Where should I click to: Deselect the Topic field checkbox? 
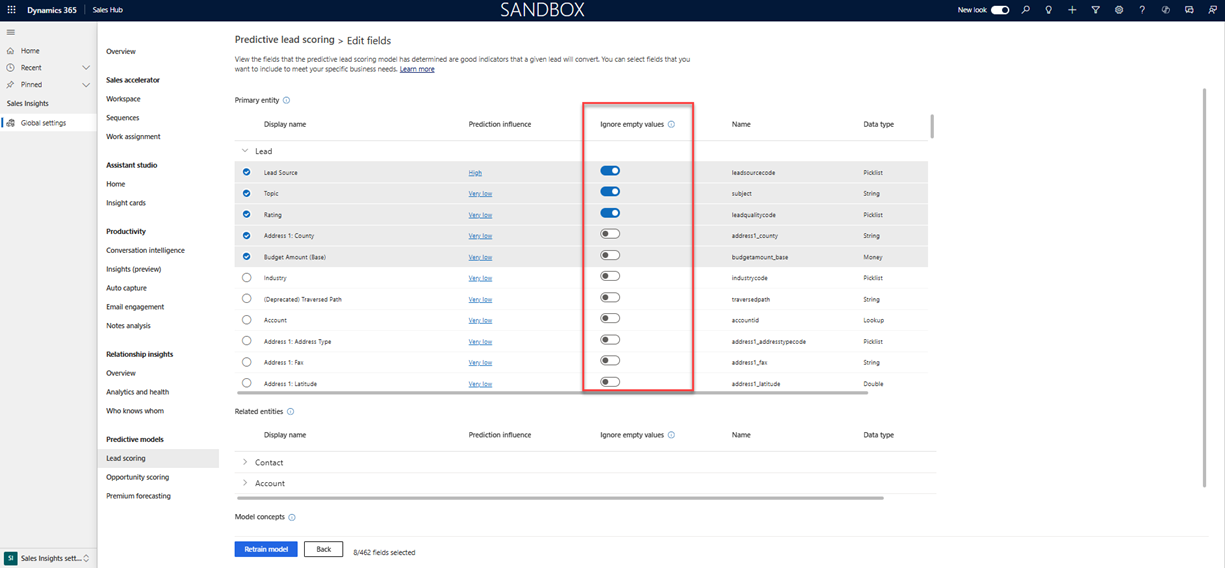[x=247, y=193]
